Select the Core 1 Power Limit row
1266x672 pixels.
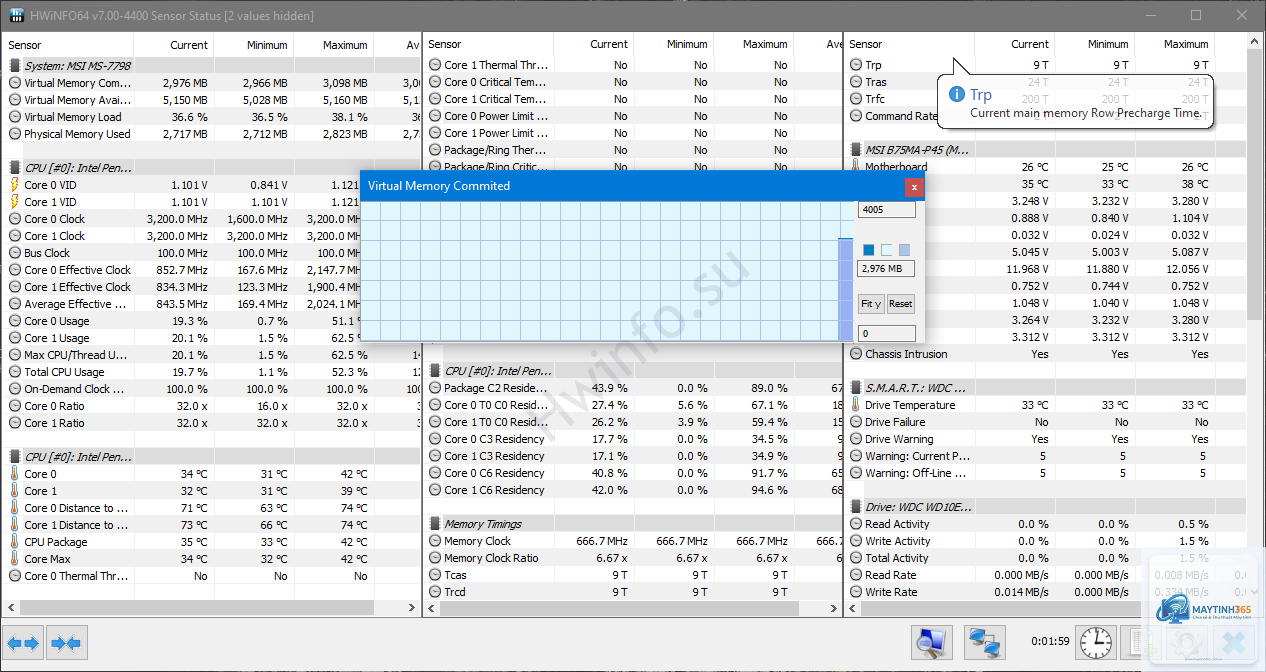634,133
